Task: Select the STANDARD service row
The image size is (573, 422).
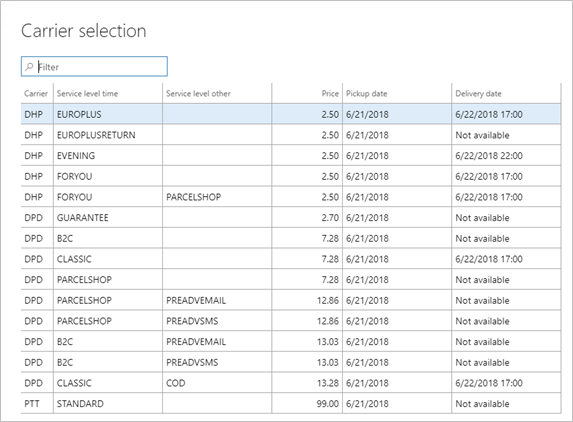Action: pyautogui.click(x=291, y=404)
